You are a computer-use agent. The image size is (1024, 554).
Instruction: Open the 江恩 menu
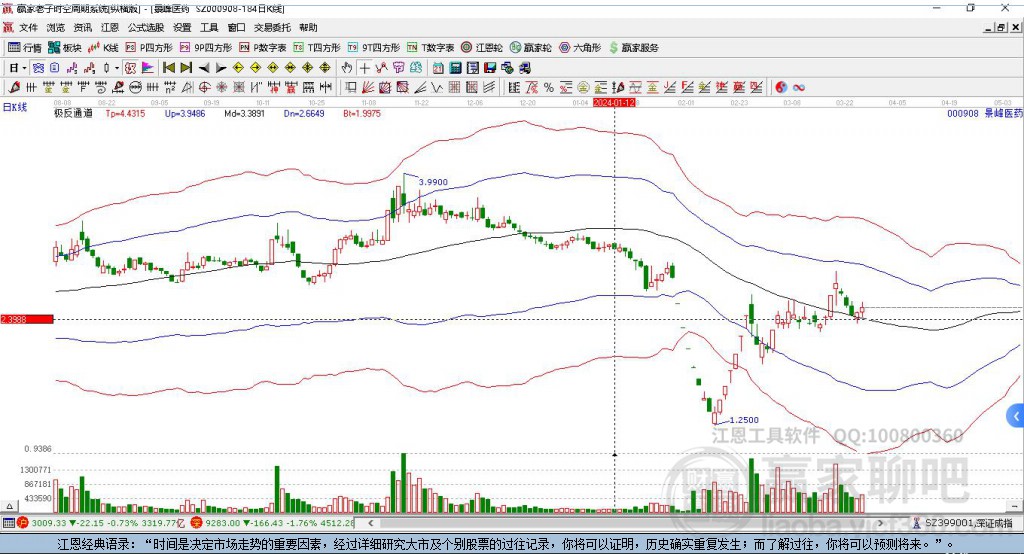click(110, 27)
